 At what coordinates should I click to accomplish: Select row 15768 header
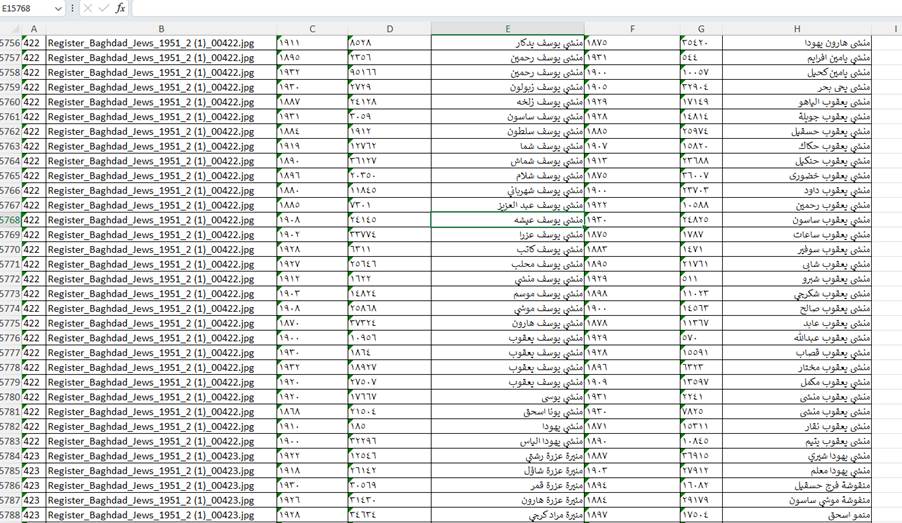9,219
